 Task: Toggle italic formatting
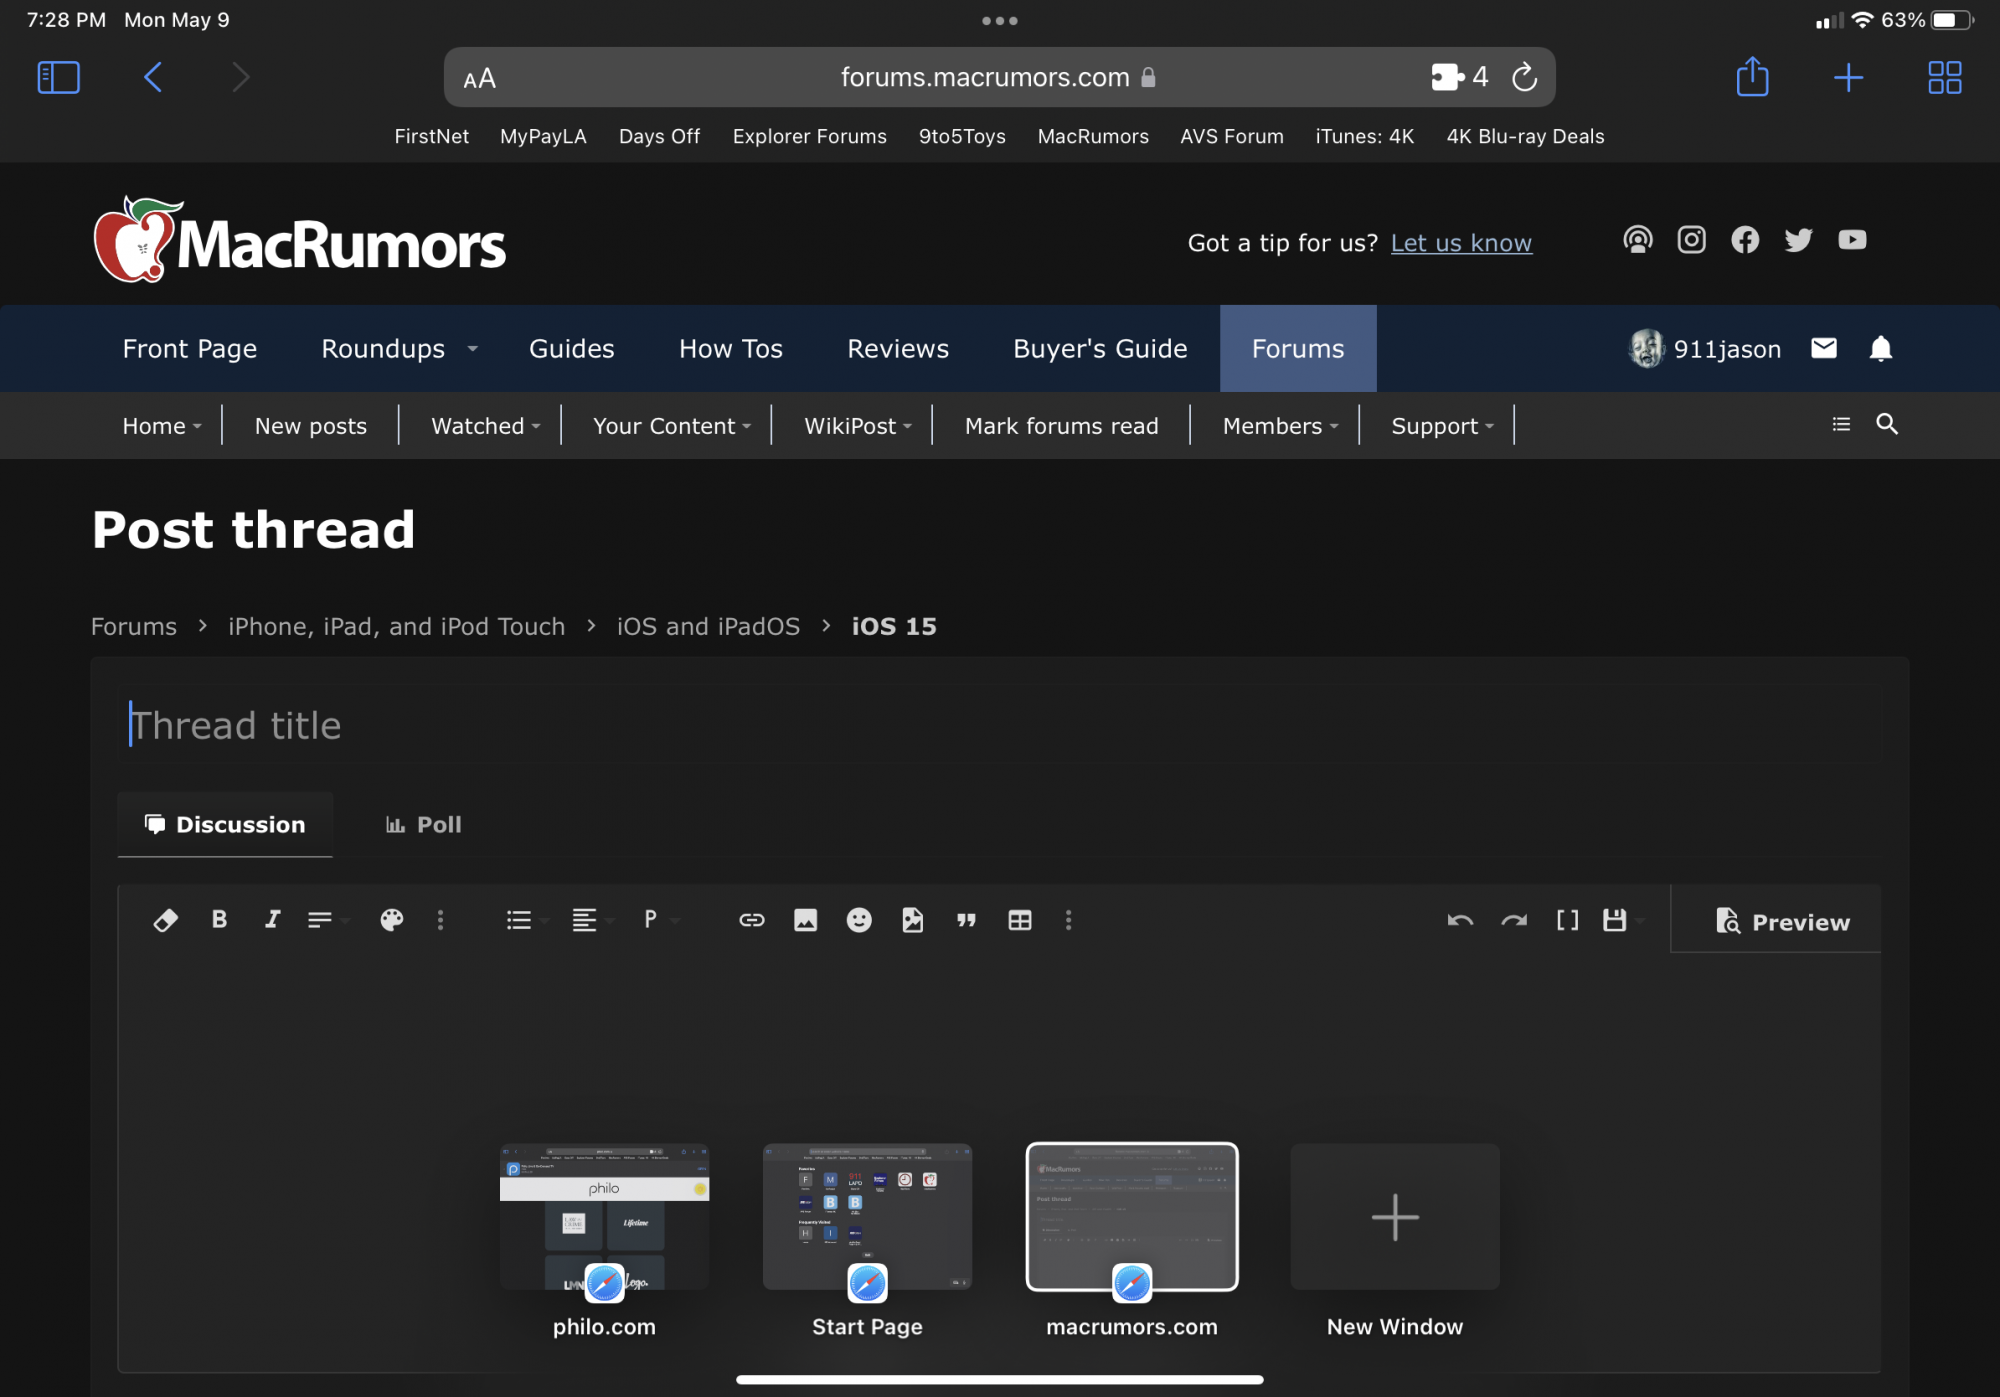click(272, 920)
